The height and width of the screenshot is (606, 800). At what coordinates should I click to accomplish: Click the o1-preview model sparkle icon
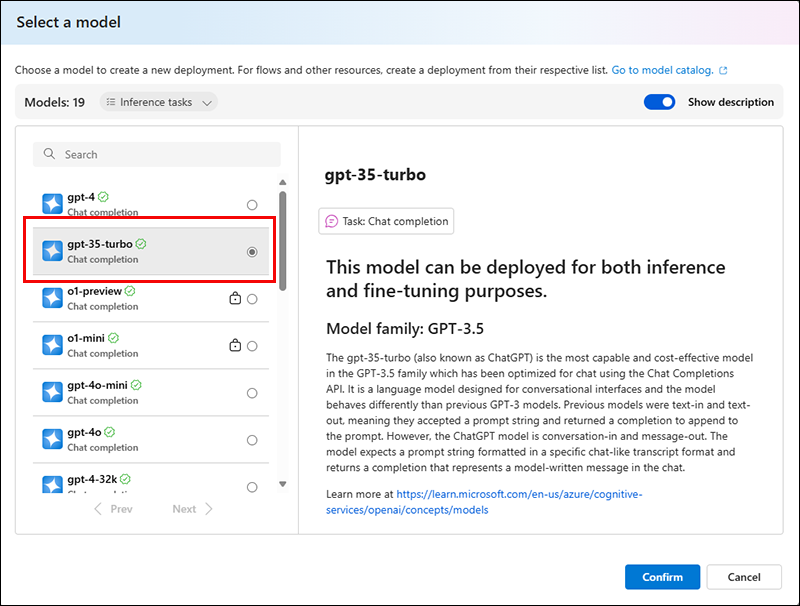[53, 298]
